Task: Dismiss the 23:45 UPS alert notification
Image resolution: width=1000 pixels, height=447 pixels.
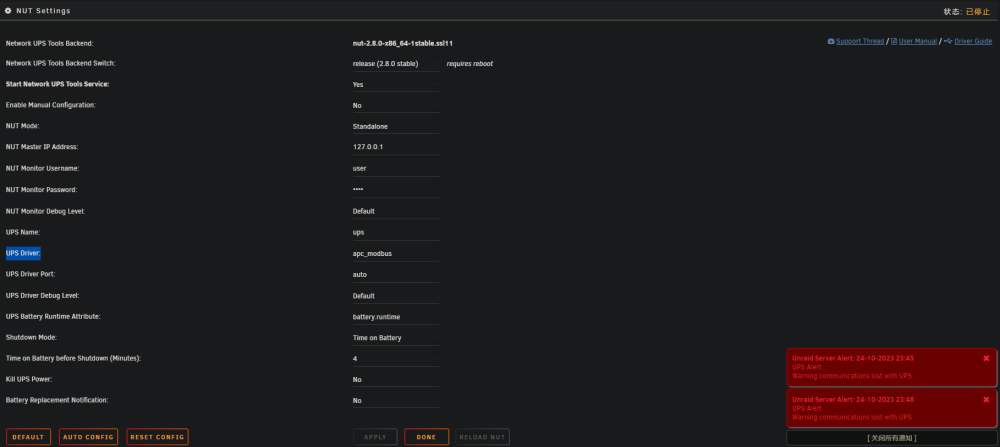Action: 986,358
